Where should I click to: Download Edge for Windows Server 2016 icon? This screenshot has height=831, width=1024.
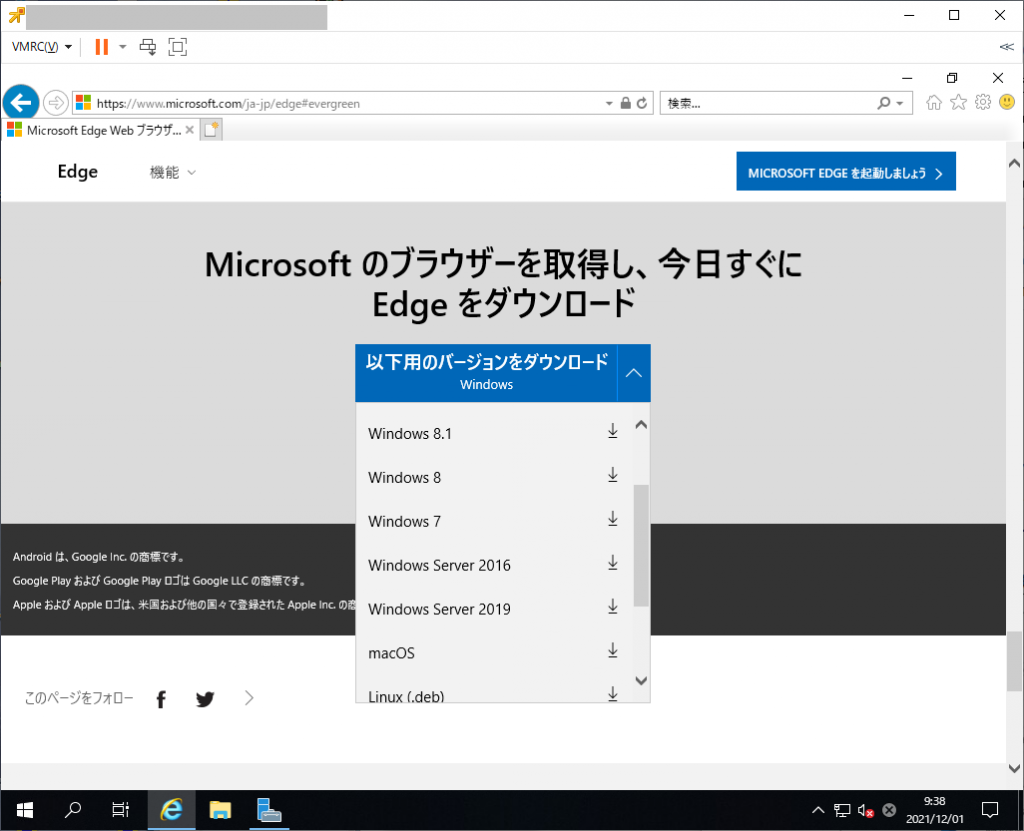click(613, 562)
